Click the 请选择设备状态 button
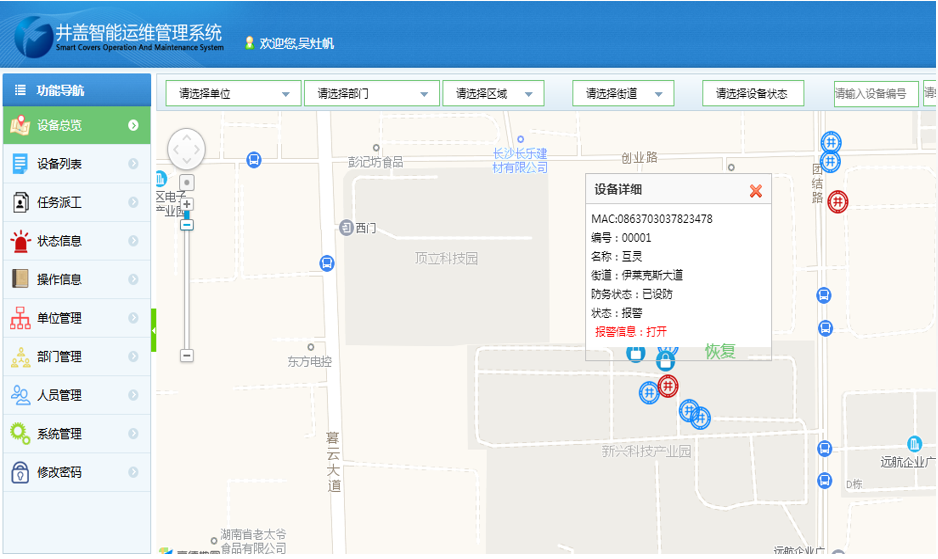 pos(752,94)
